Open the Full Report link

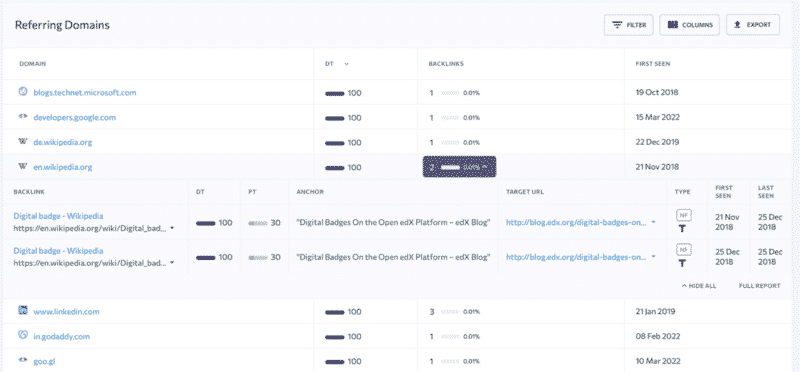759,286
